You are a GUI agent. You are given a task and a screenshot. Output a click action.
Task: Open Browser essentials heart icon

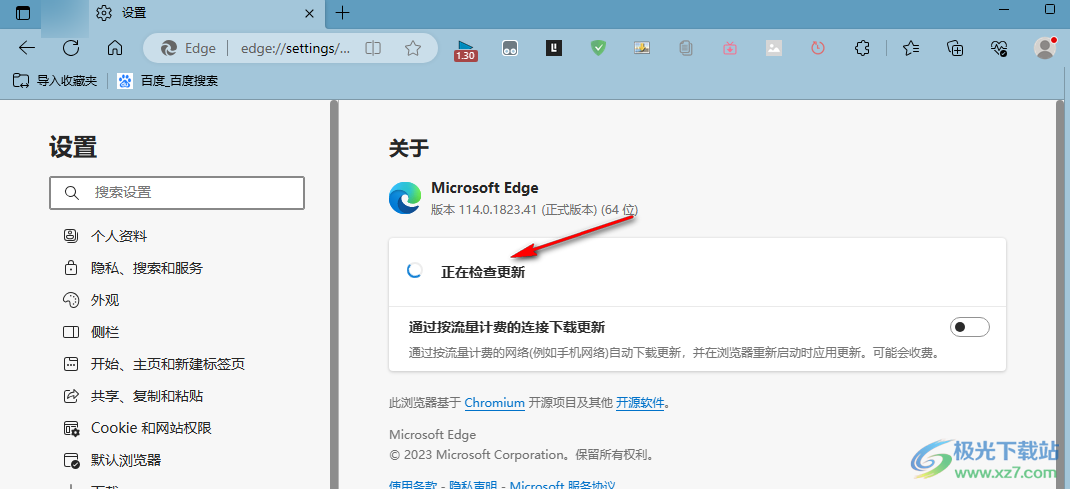point(999,48)
